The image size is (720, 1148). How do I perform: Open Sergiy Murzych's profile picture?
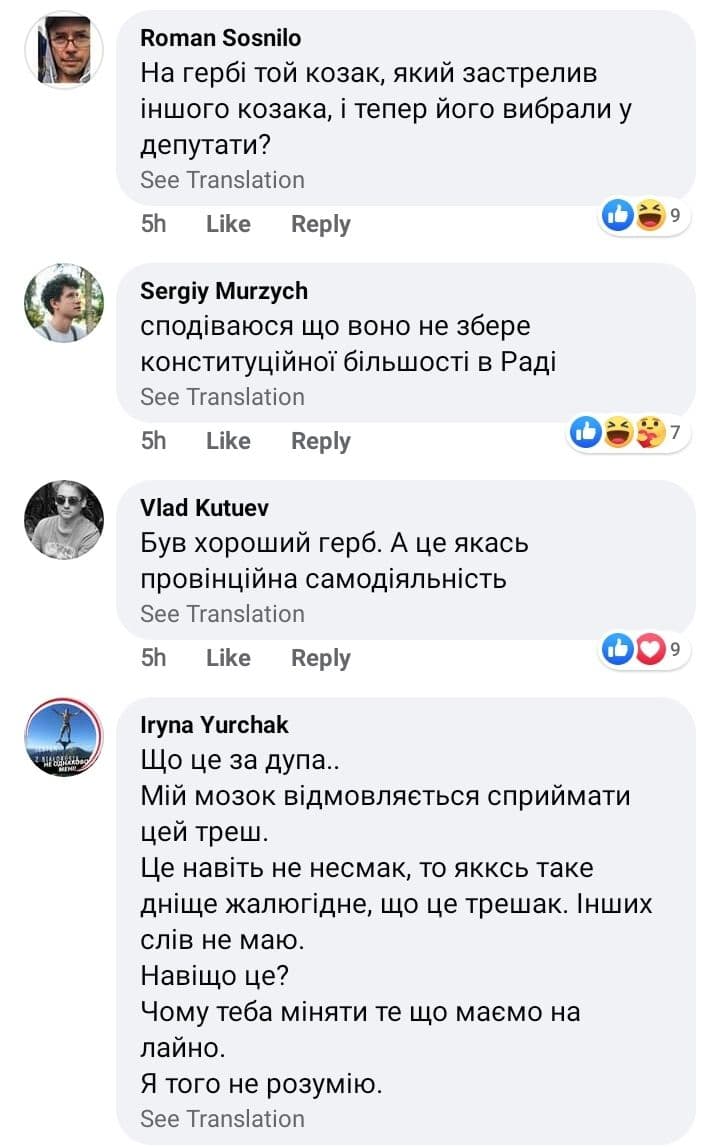[64, 303]
